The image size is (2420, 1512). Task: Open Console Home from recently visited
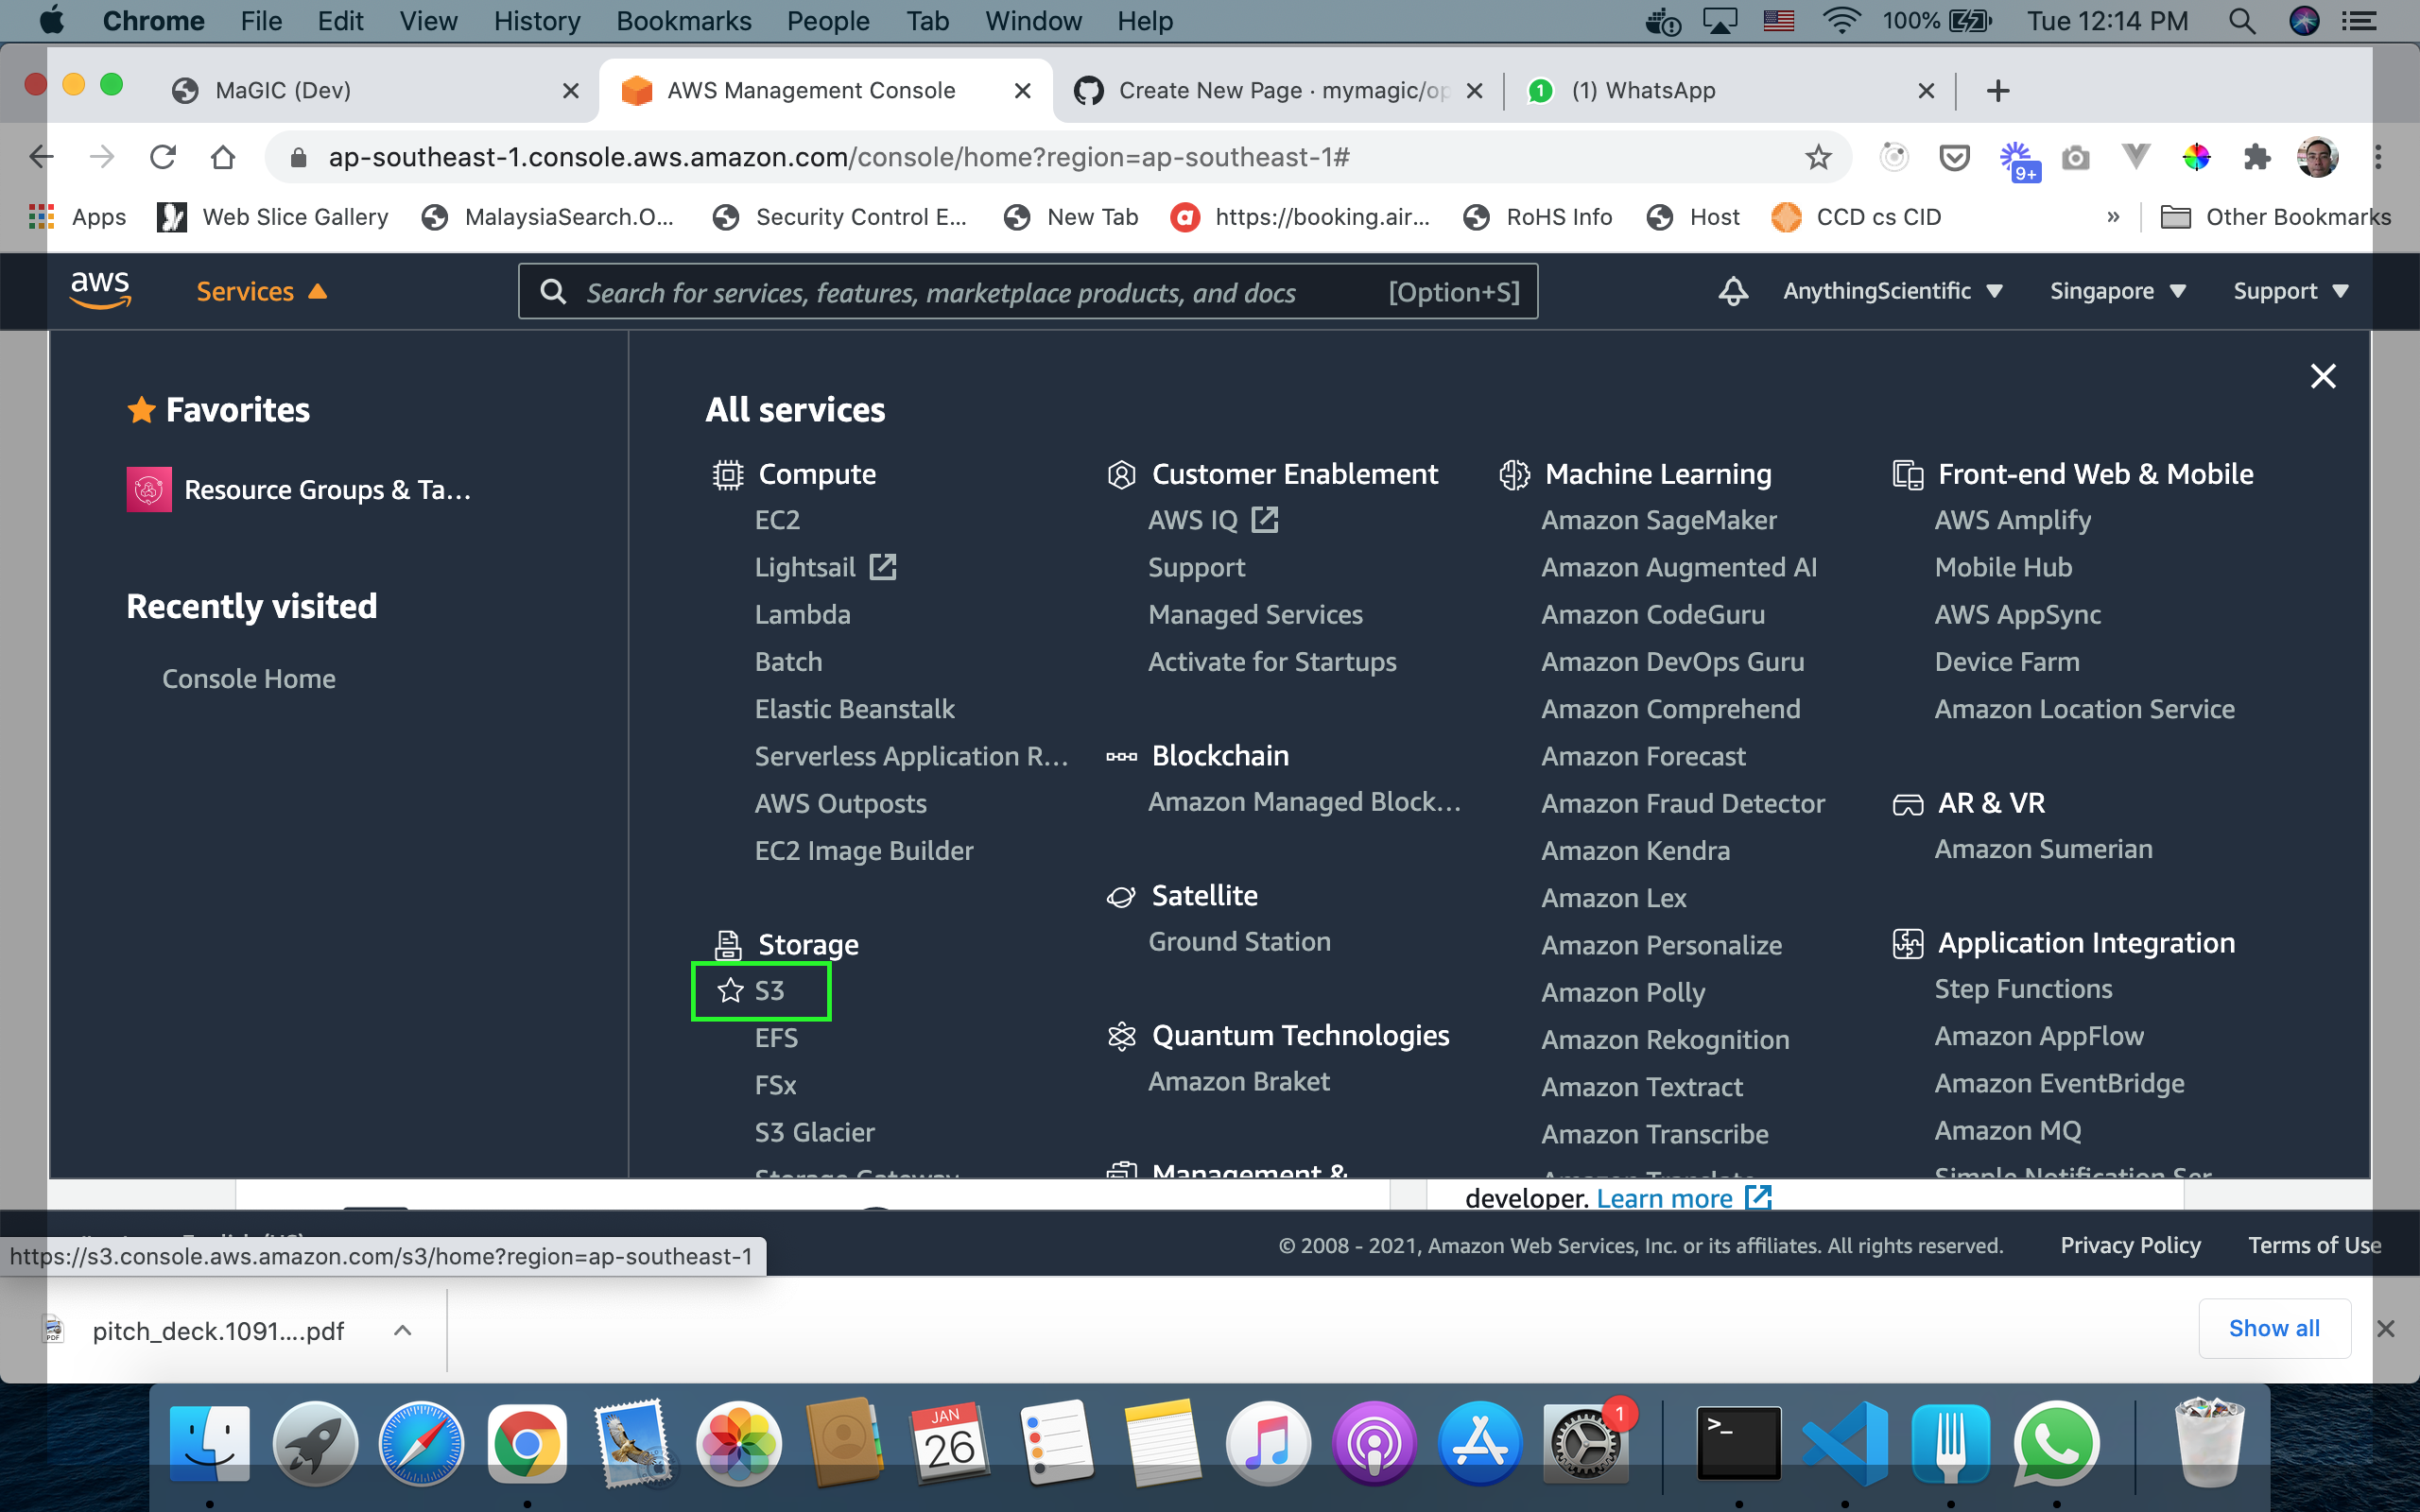(249, 678)
